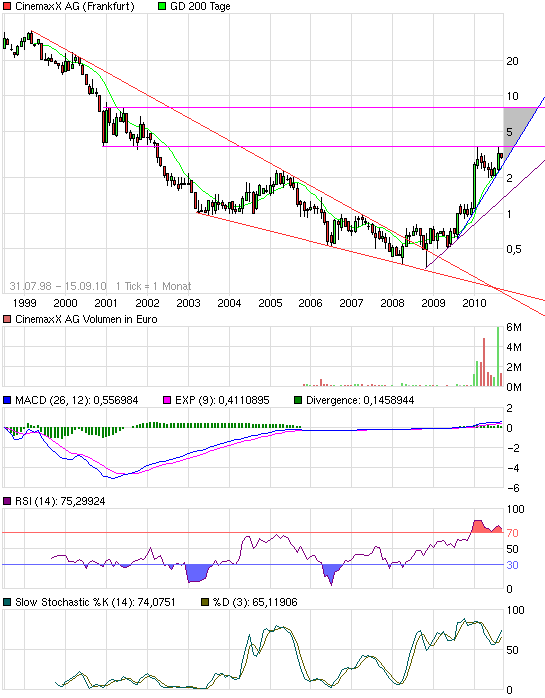Click the green GD 200 Tage legend swatch
Screen dimensions: 545x698
click(162, 6)
